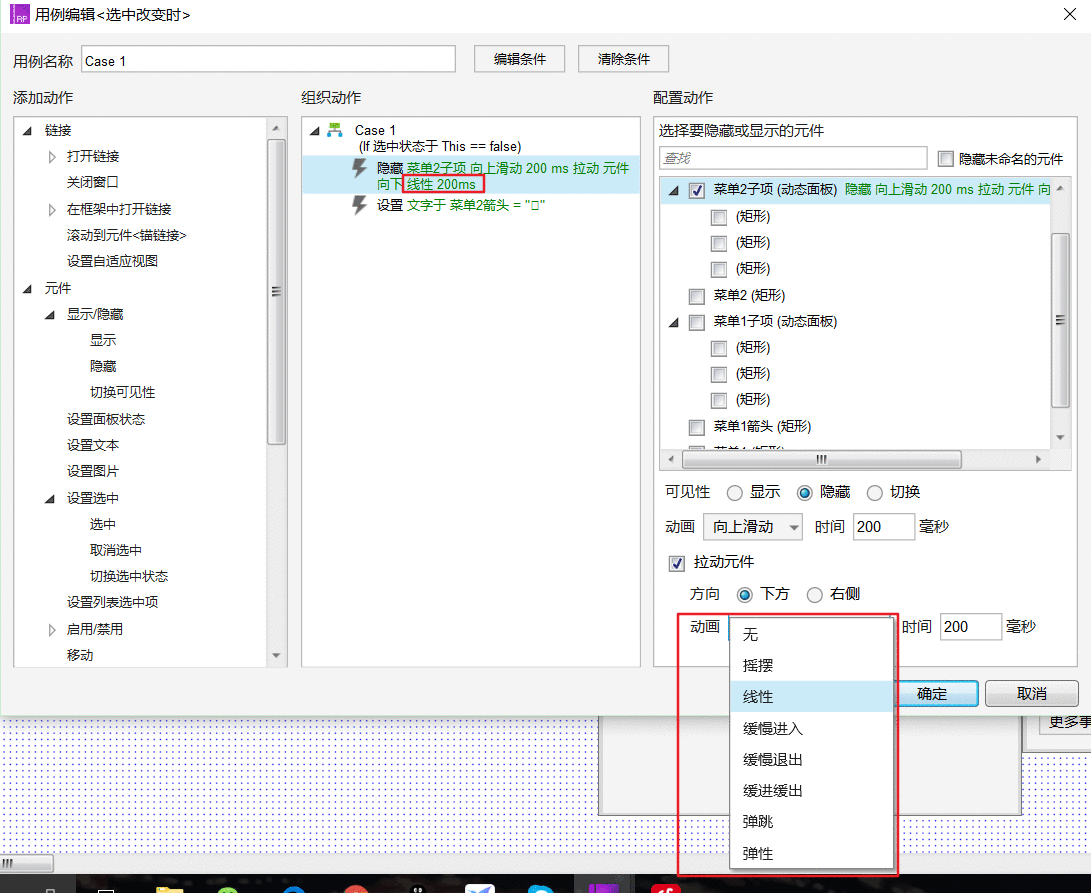The image size is (1091, 893).
Task: Click the 确定 button
Action: click(932, 693)
